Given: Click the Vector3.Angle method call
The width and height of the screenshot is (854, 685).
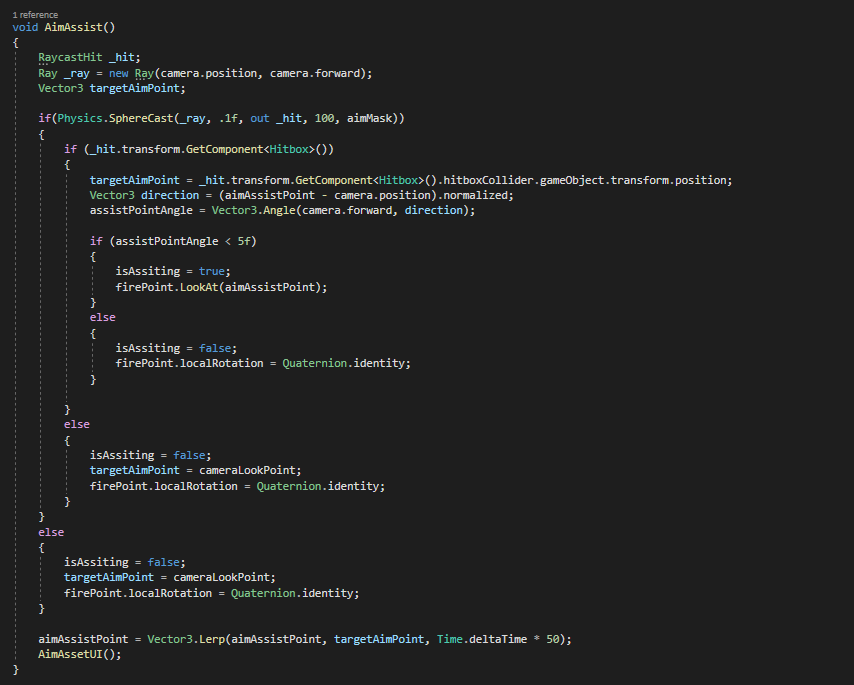Looking at the screenshot, I should (x=254, y=210).
